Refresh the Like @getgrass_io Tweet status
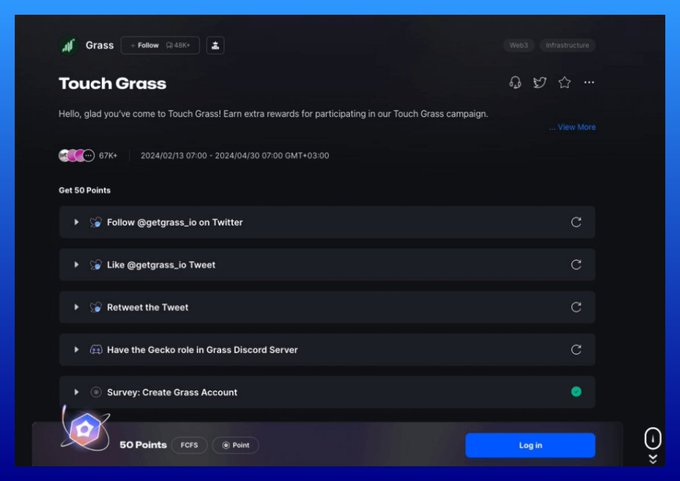Screen dimensions: 680x481 [x=576, y=265]
